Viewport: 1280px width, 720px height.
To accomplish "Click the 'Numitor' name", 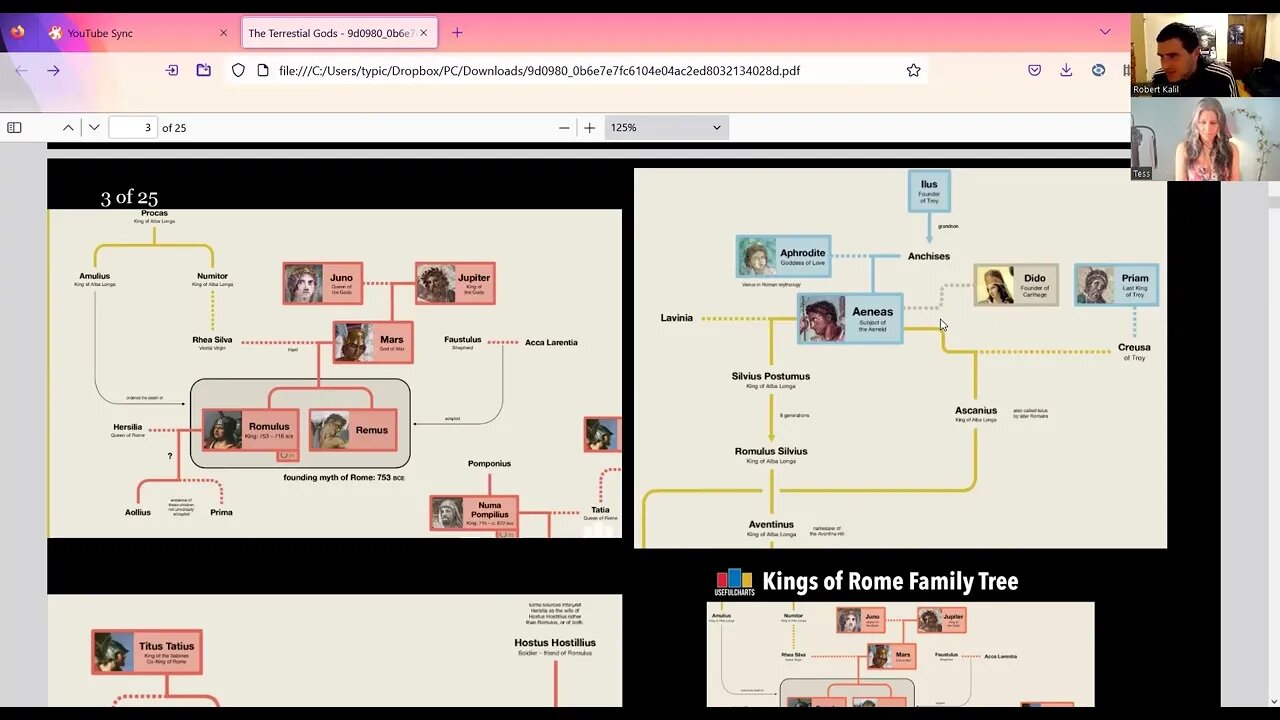I will (x=212, y=276).
